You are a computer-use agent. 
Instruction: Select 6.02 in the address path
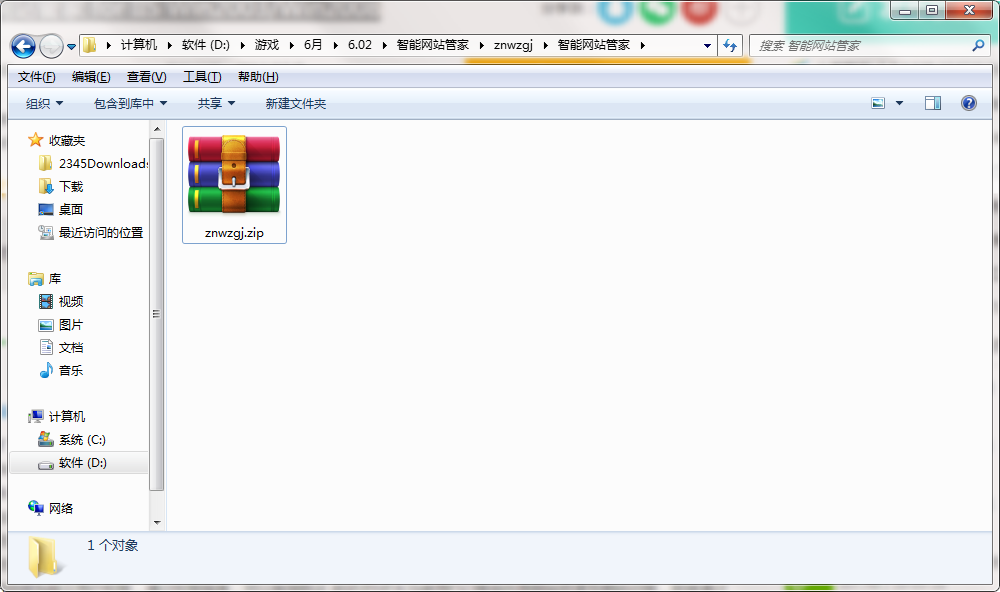(360, 45)
